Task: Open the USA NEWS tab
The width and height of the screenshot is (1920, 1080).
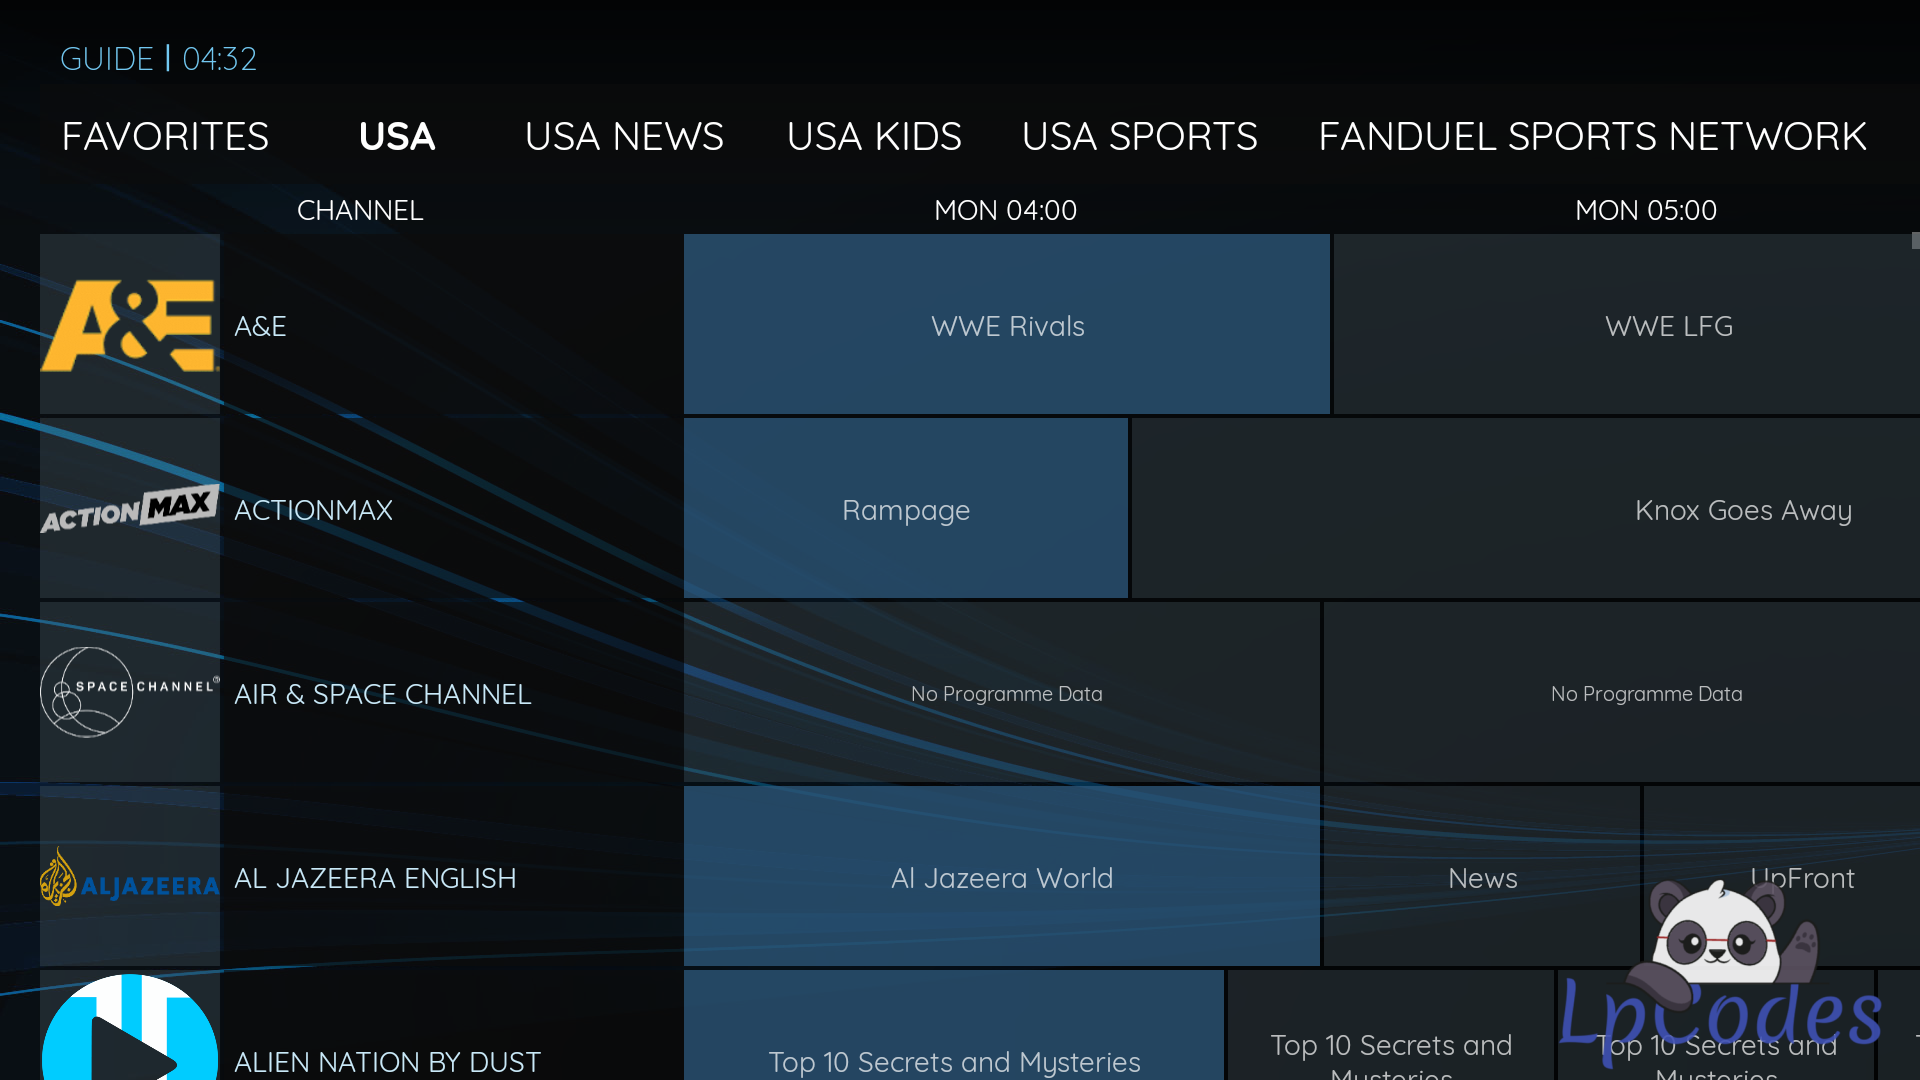Action: tap(624, 136)
